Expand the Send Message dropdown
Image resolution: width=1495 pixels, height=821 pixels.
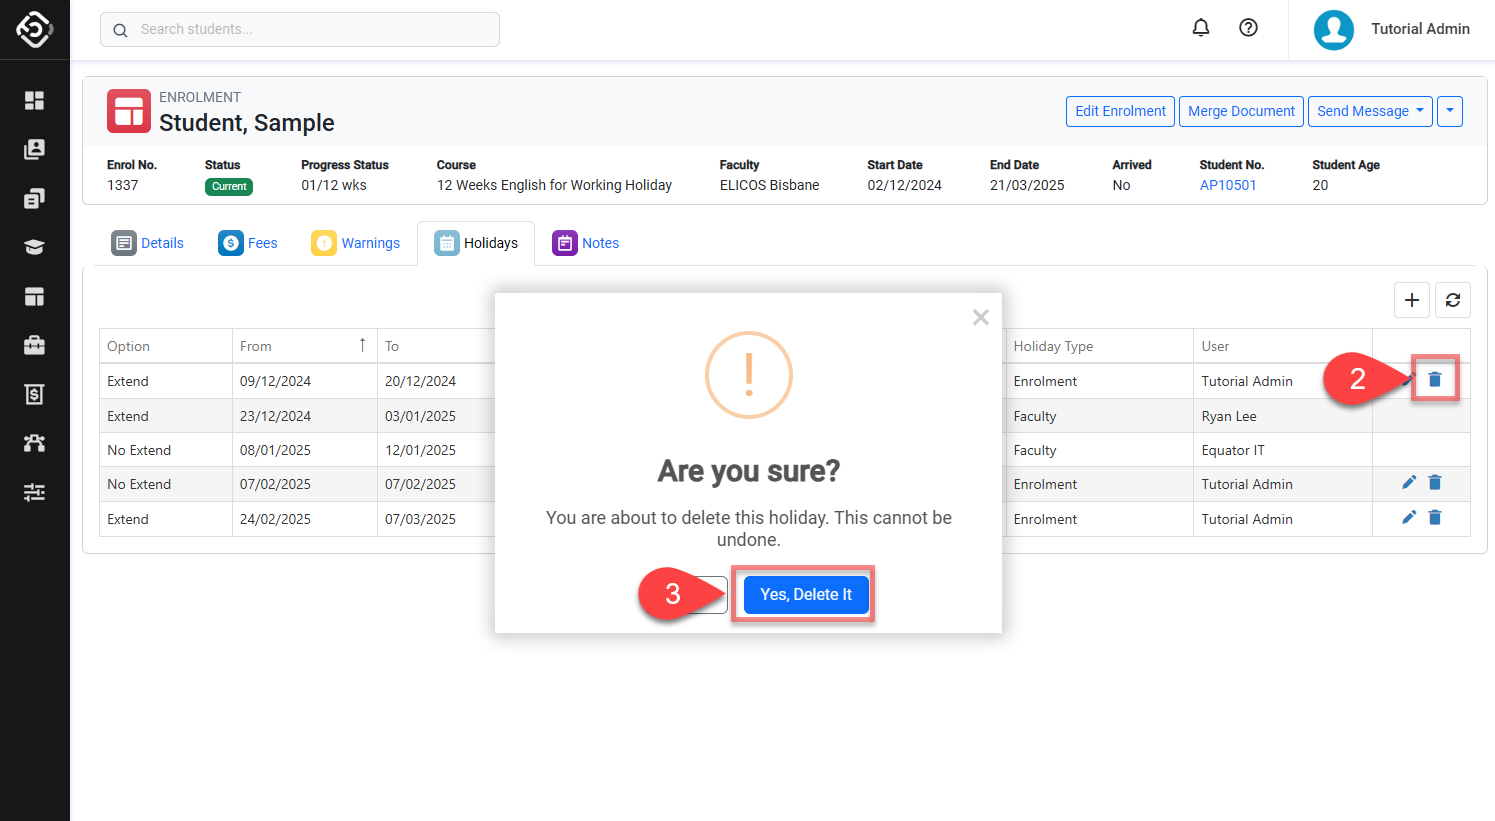tap(1369, 111)
